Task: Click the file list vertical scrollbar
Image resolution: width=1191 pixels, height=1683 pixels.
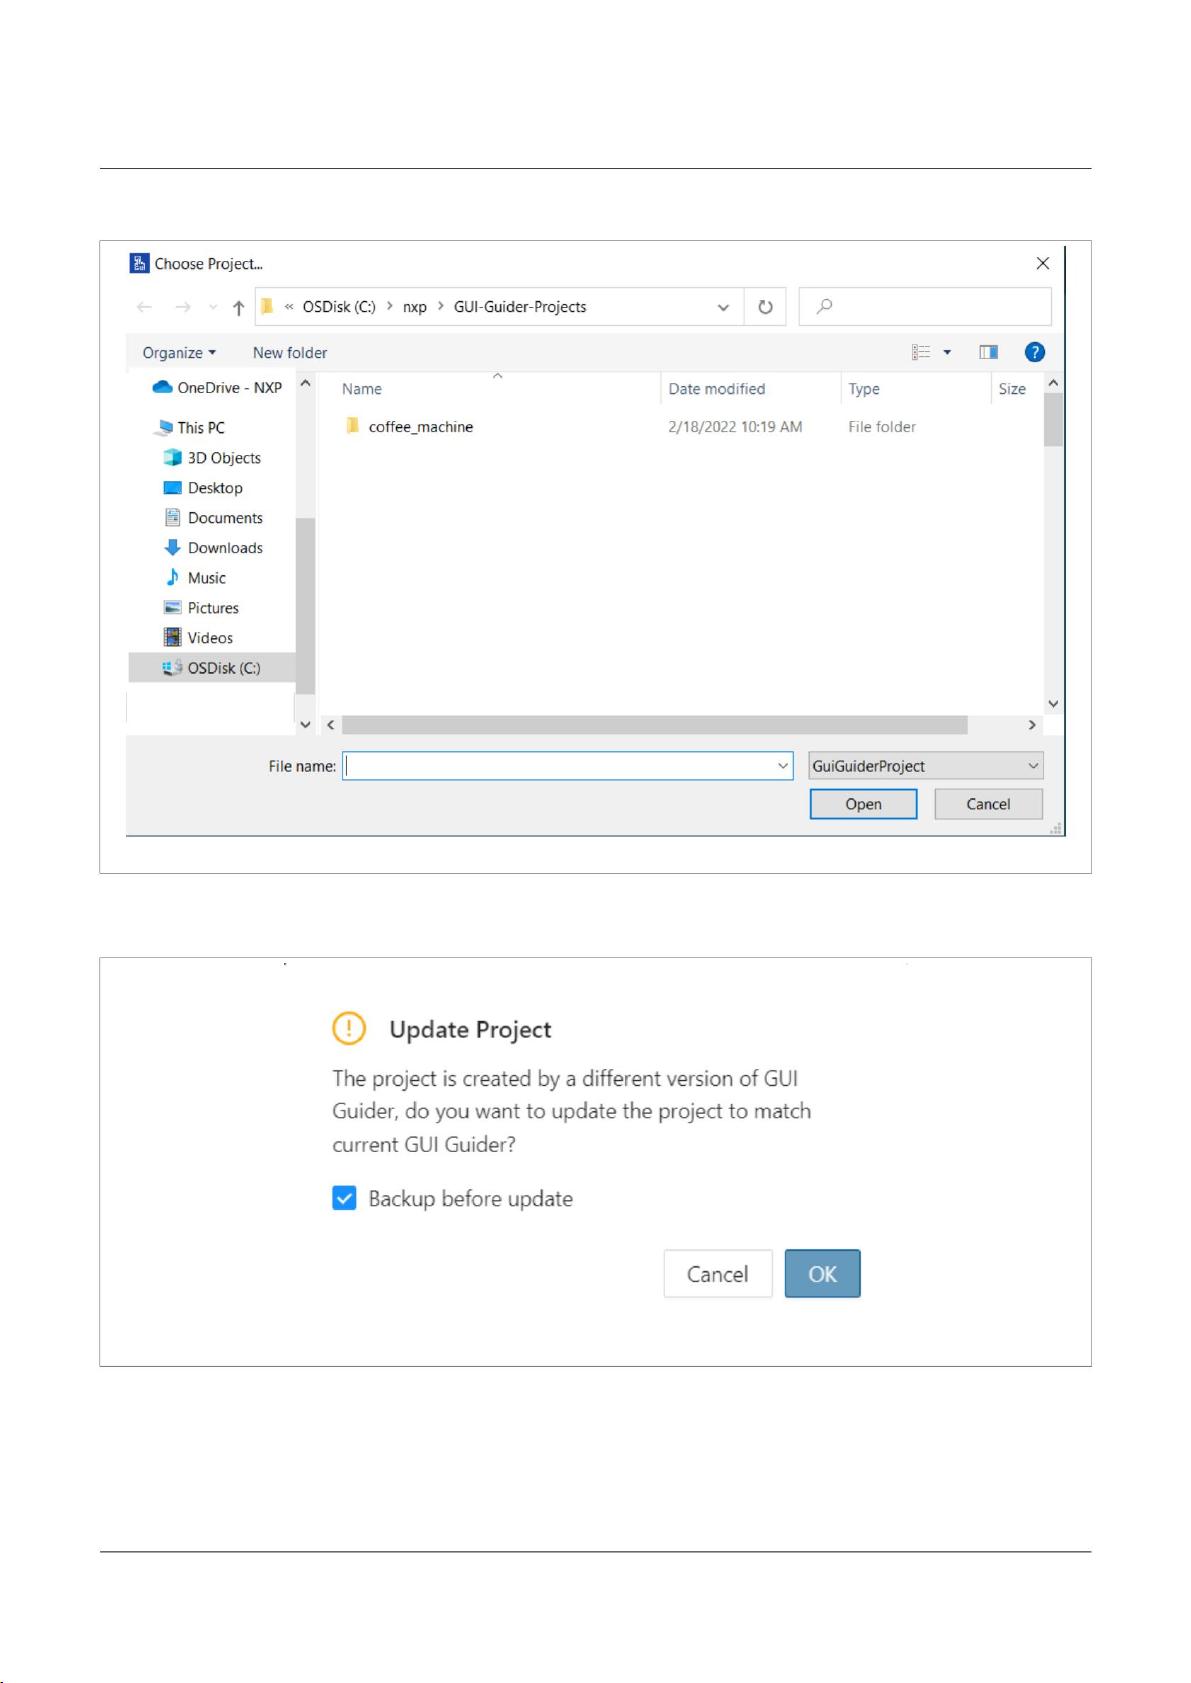Action: (1053, 420)
